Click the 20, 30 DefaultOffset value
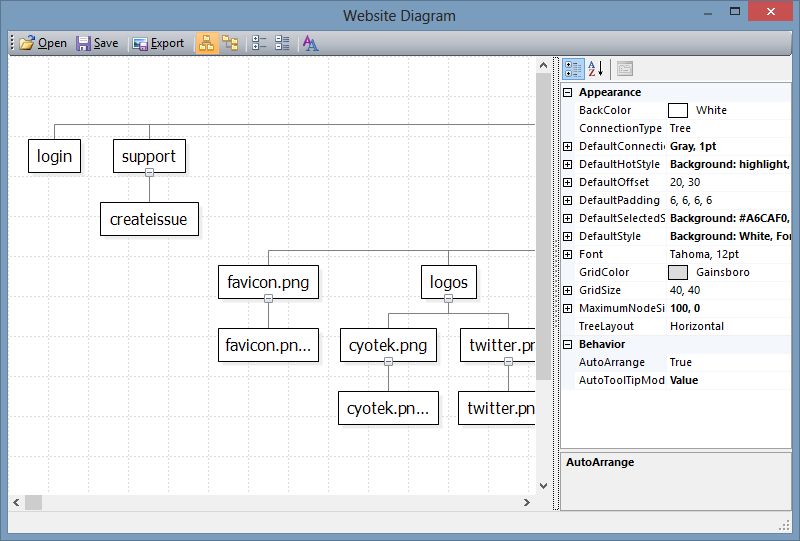Viewport: 800px width, 541px height. point(685,182)
